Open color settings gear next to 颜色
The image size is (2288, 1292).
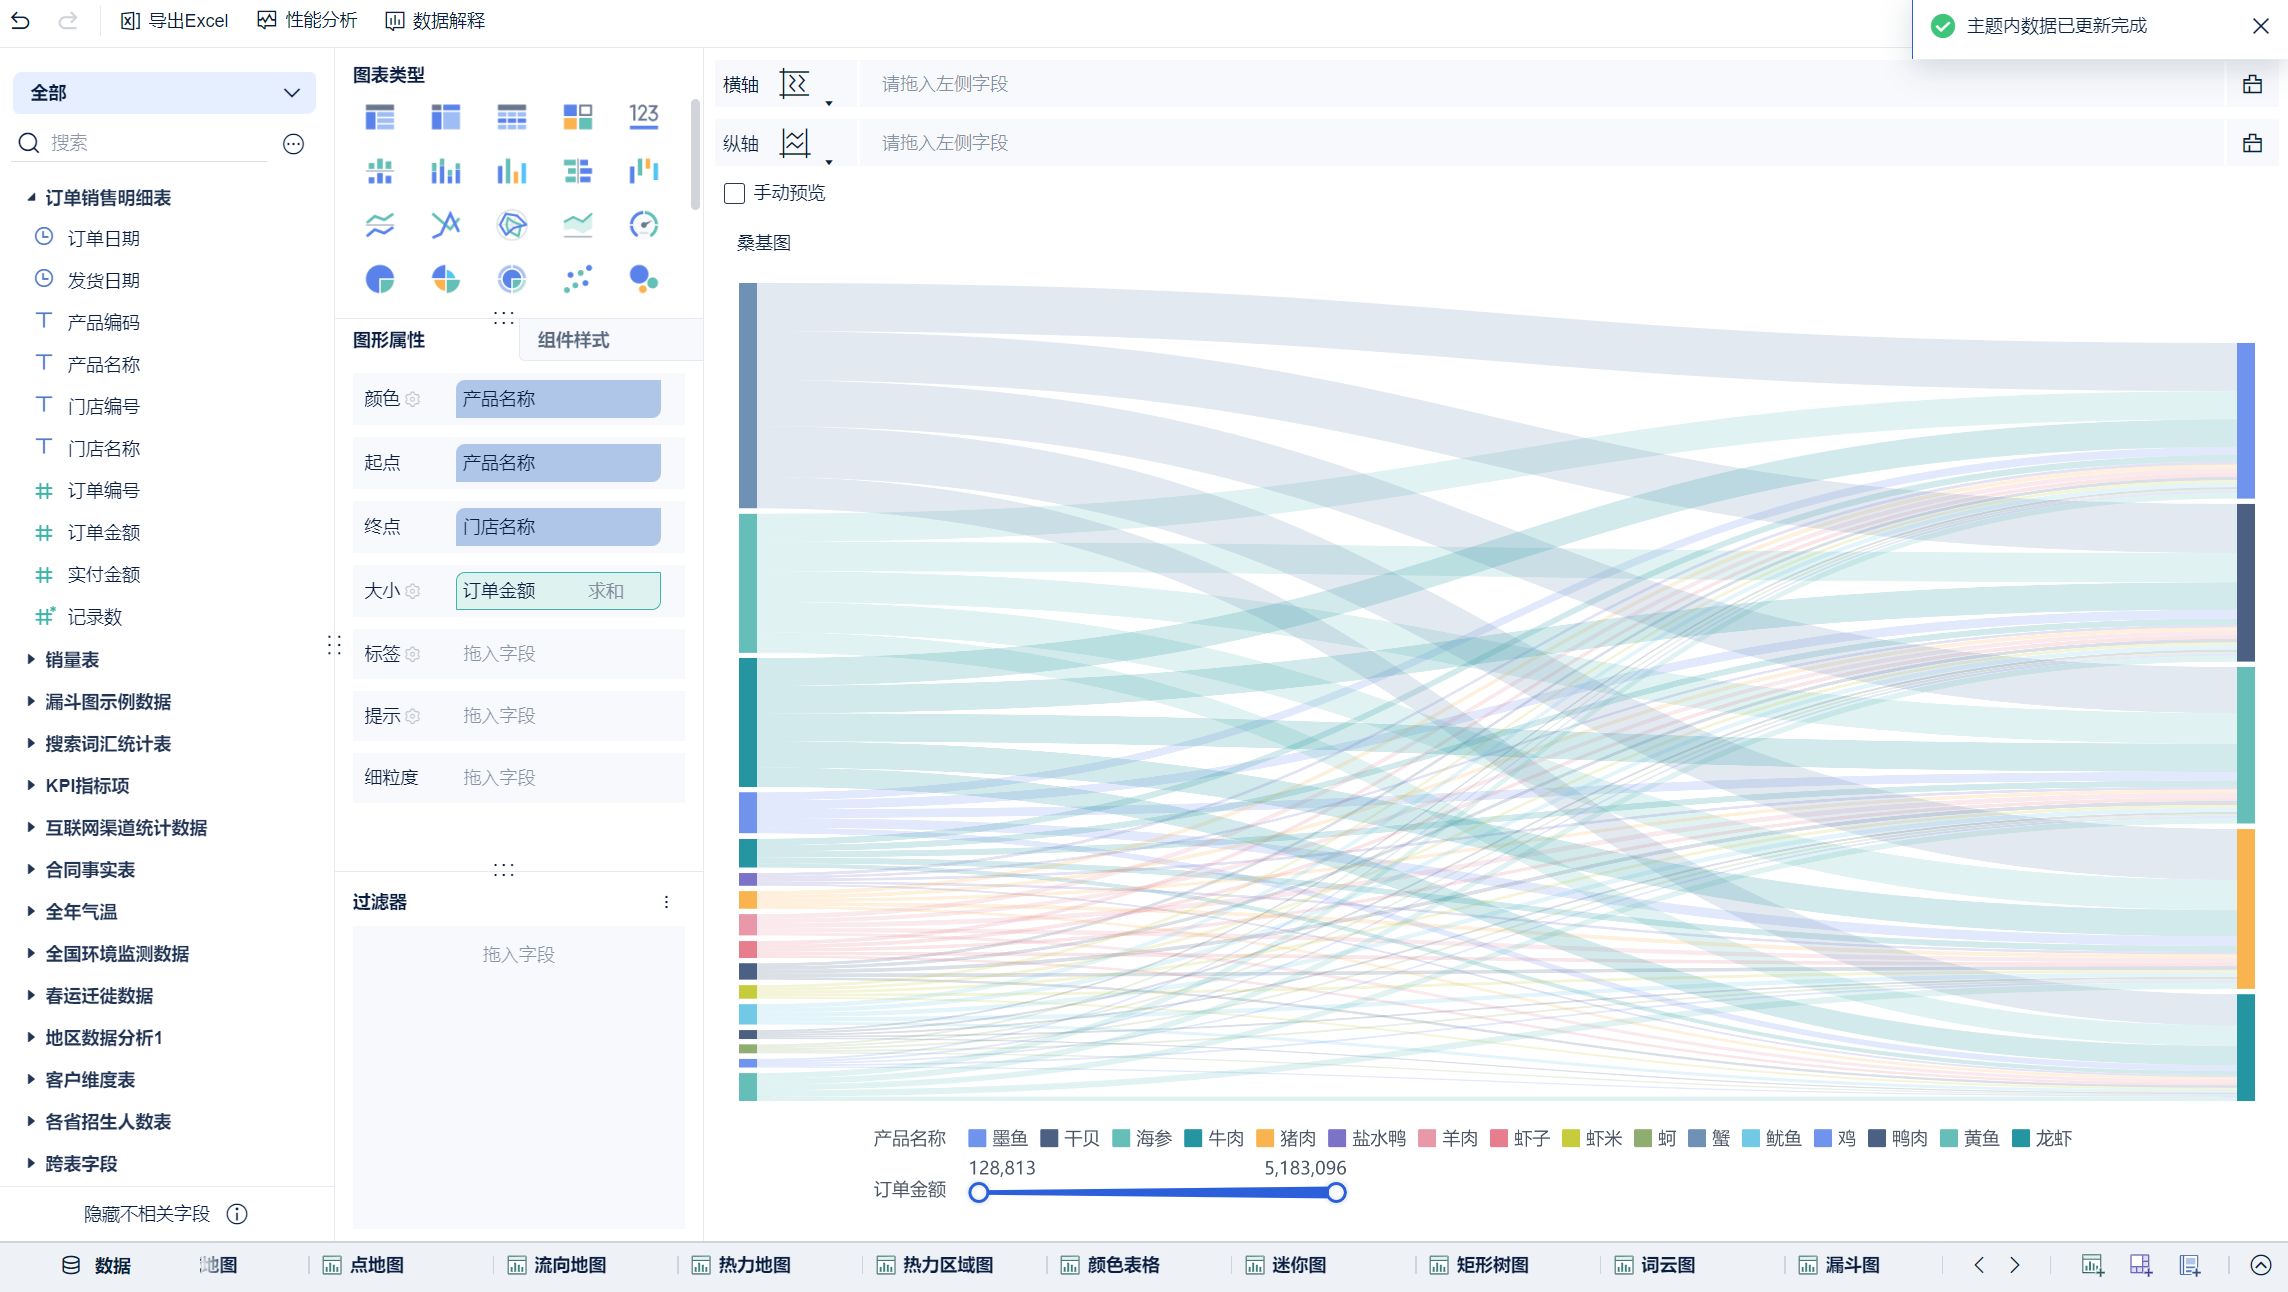coord(413,400)
